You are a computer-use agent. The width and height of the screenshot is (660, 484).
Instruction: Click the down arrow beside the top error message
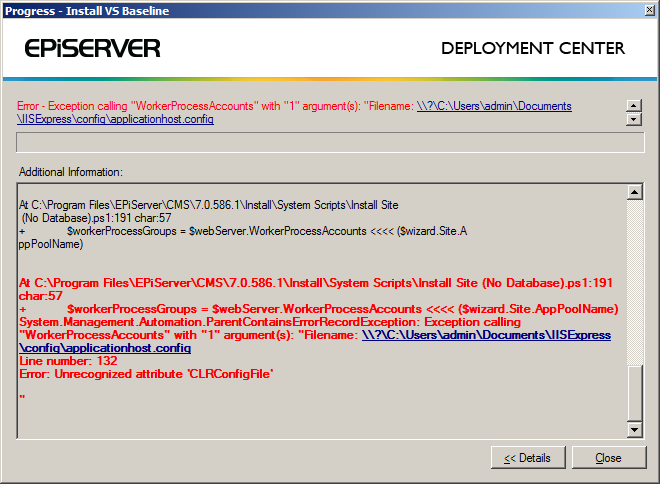coord(632,120)
